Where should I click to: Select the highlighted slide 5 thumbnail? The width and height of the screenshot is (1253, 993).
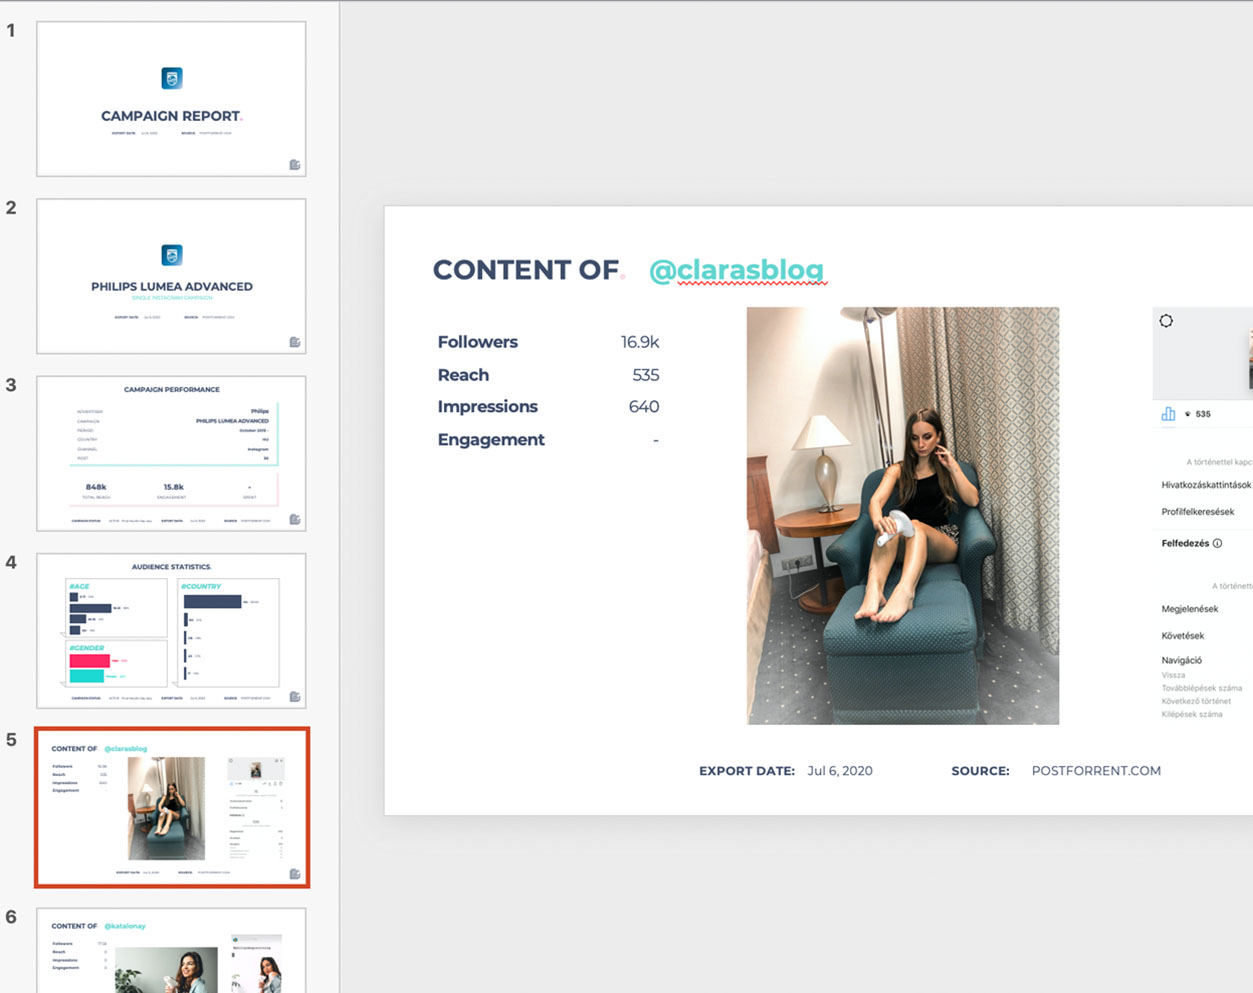(172, 807)
